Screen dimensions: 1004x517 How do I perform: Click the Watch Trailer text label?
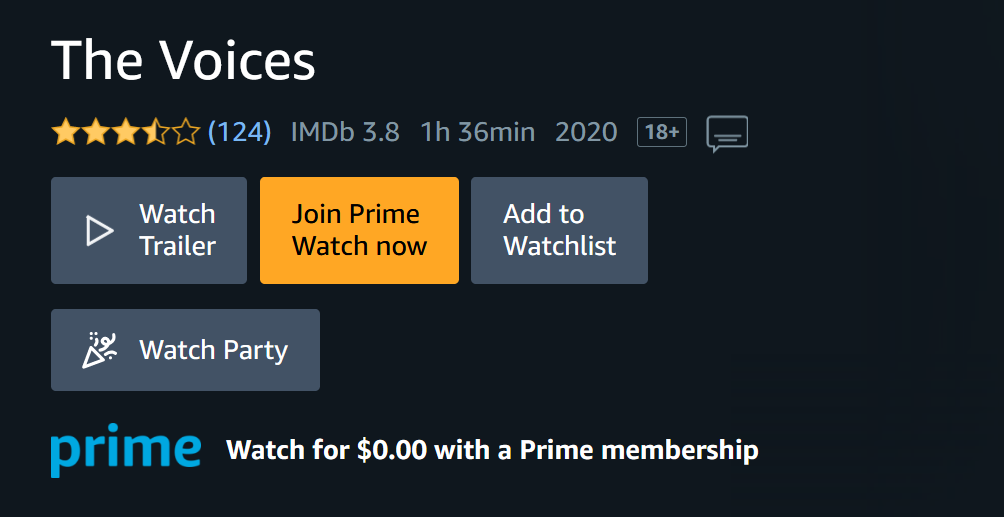point(177,231)
